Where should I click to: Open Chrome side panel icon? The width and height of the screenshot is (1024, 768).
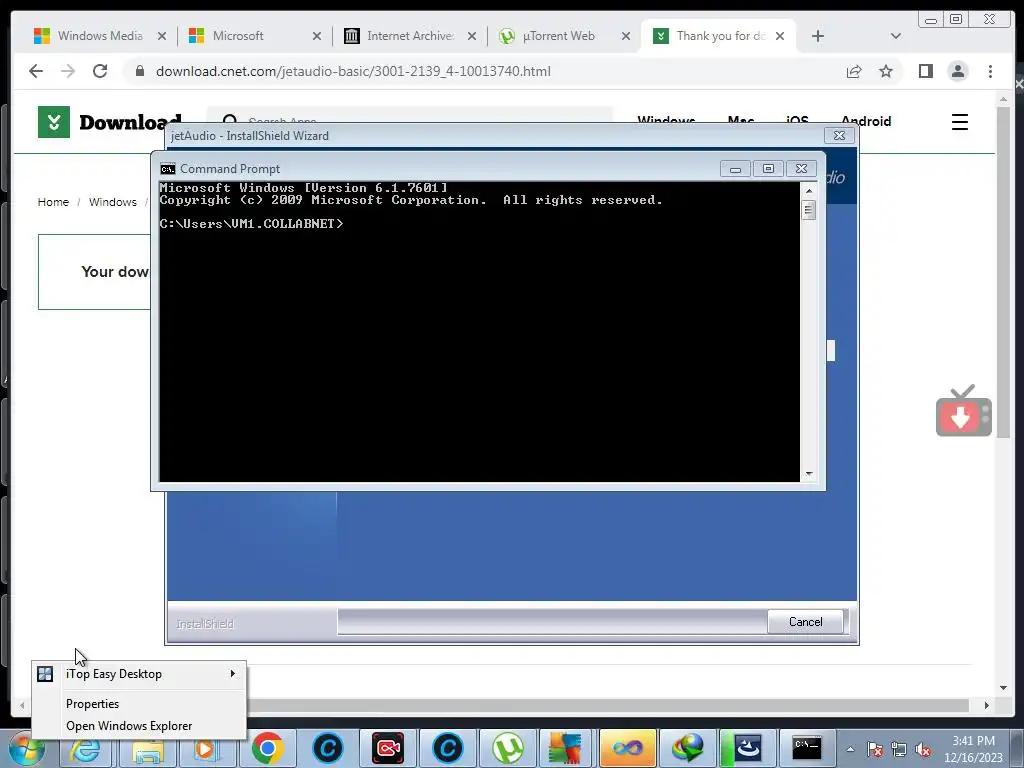click(x=925, y=71)
